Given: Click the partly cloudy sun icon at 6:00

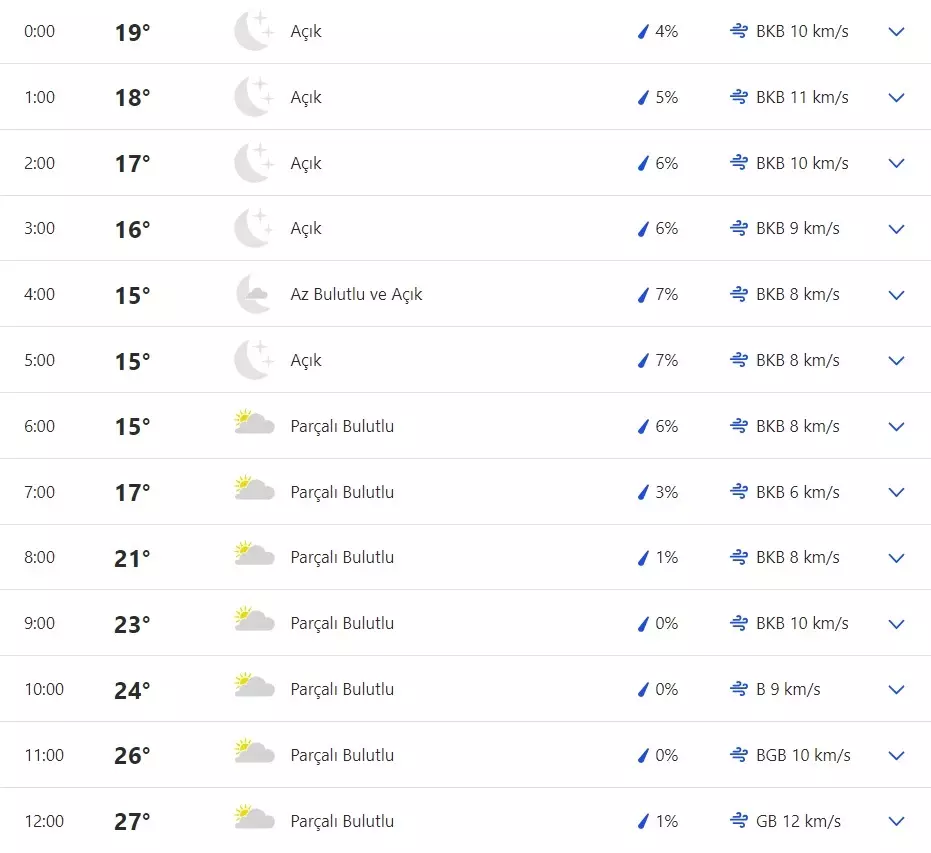Looking at the screenshot, I should pos(254,423).
